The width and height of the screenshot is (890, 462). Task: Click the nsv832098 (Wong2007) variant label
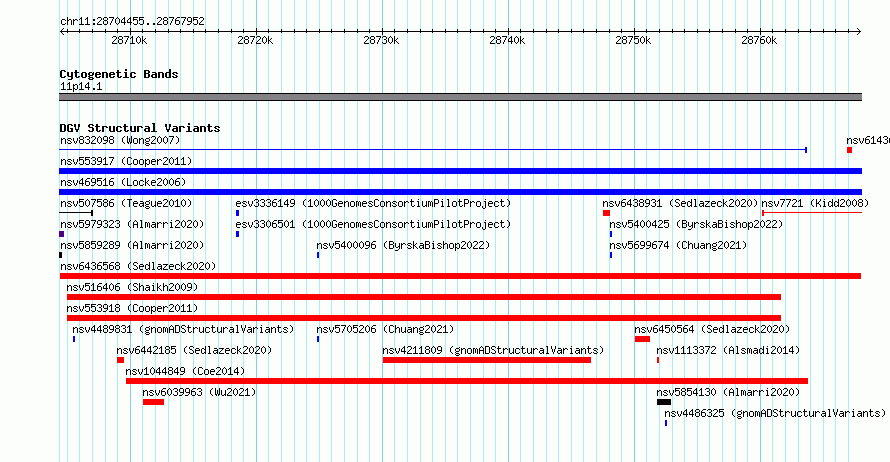(x=120, y=140)
